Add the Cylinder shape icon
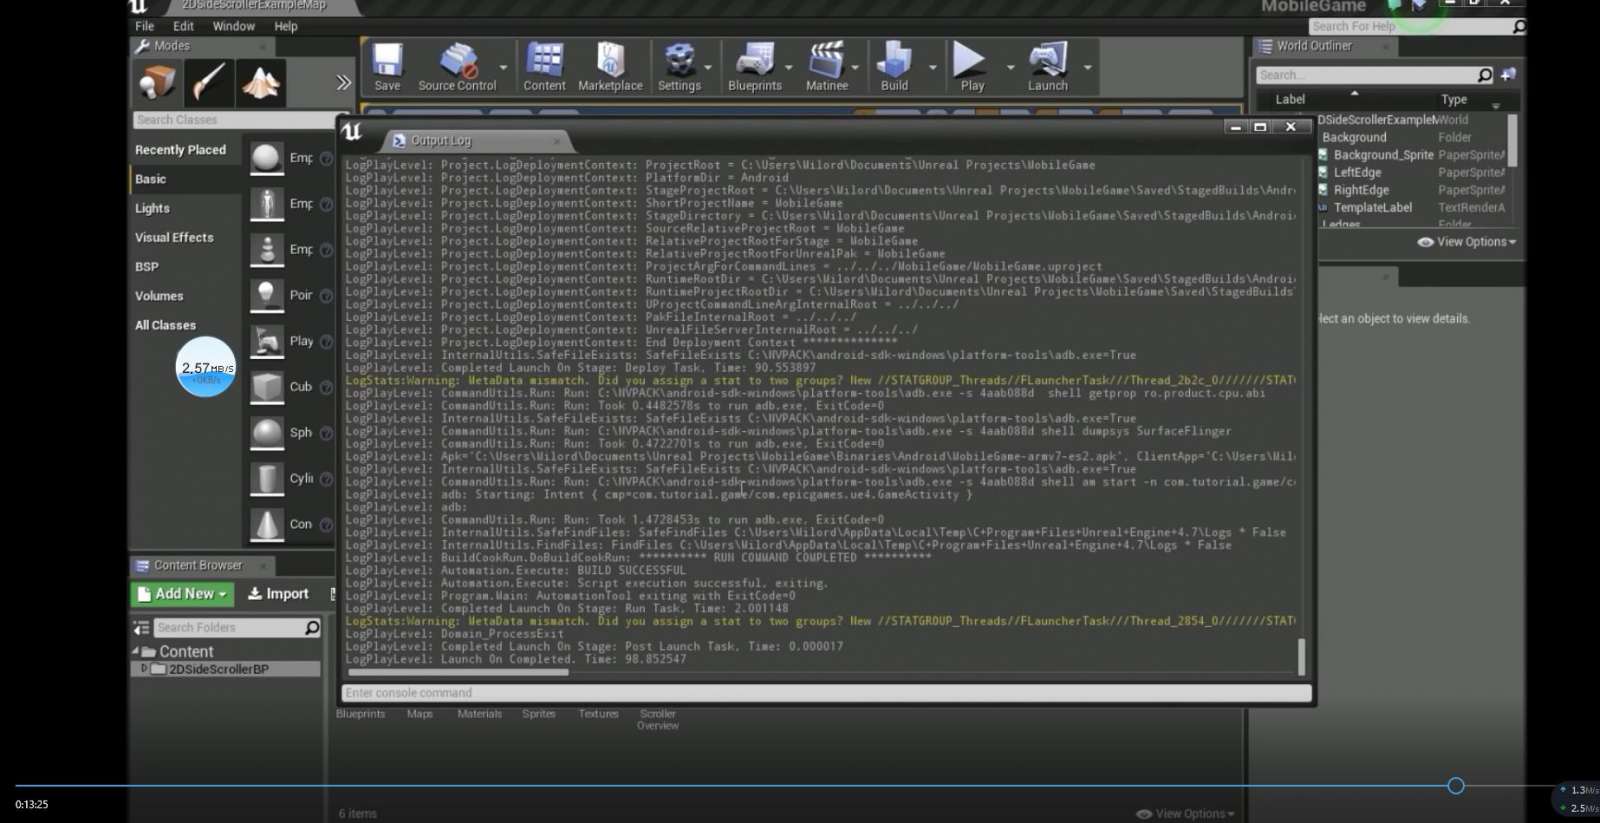This screenshot has width=1600, height=823. pos(267,479)
